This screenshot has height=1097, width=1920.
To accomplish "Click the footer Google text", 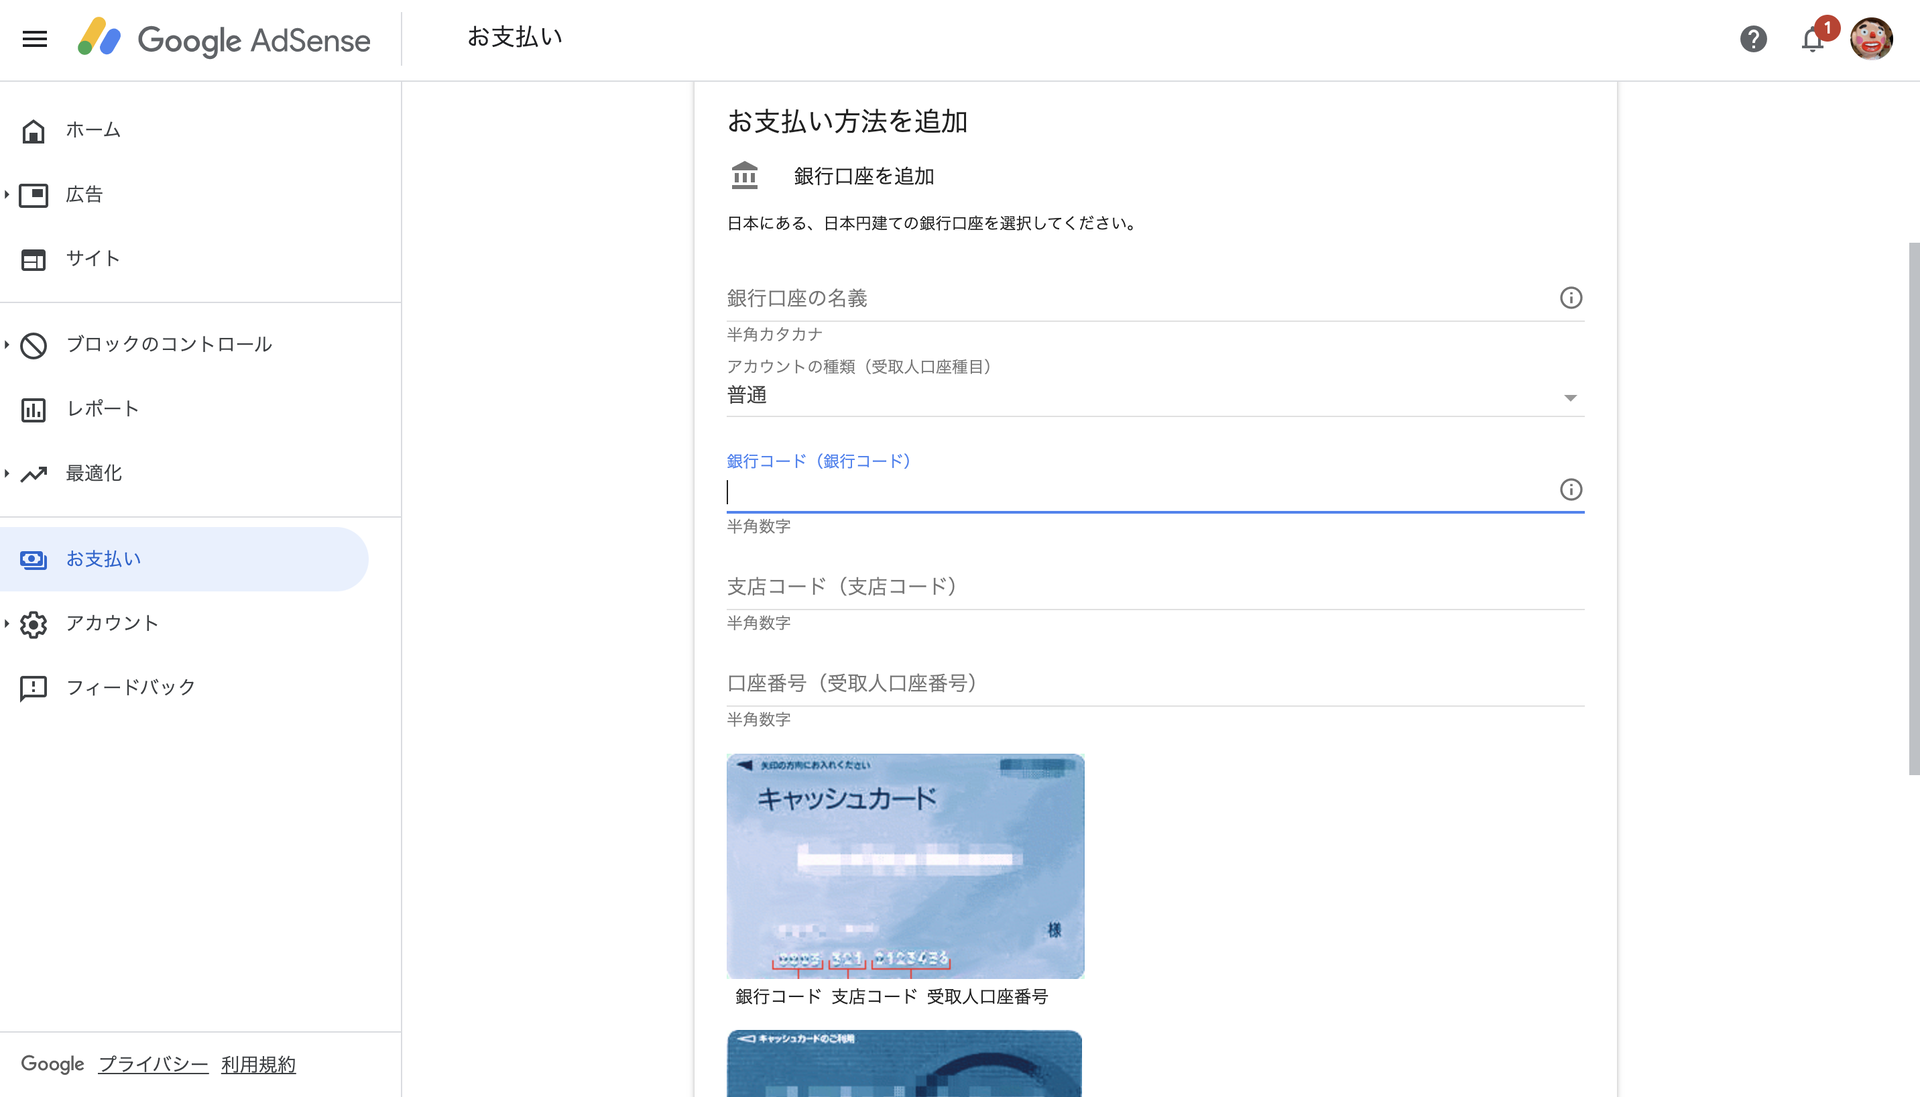I will (x=52, y=1064).
